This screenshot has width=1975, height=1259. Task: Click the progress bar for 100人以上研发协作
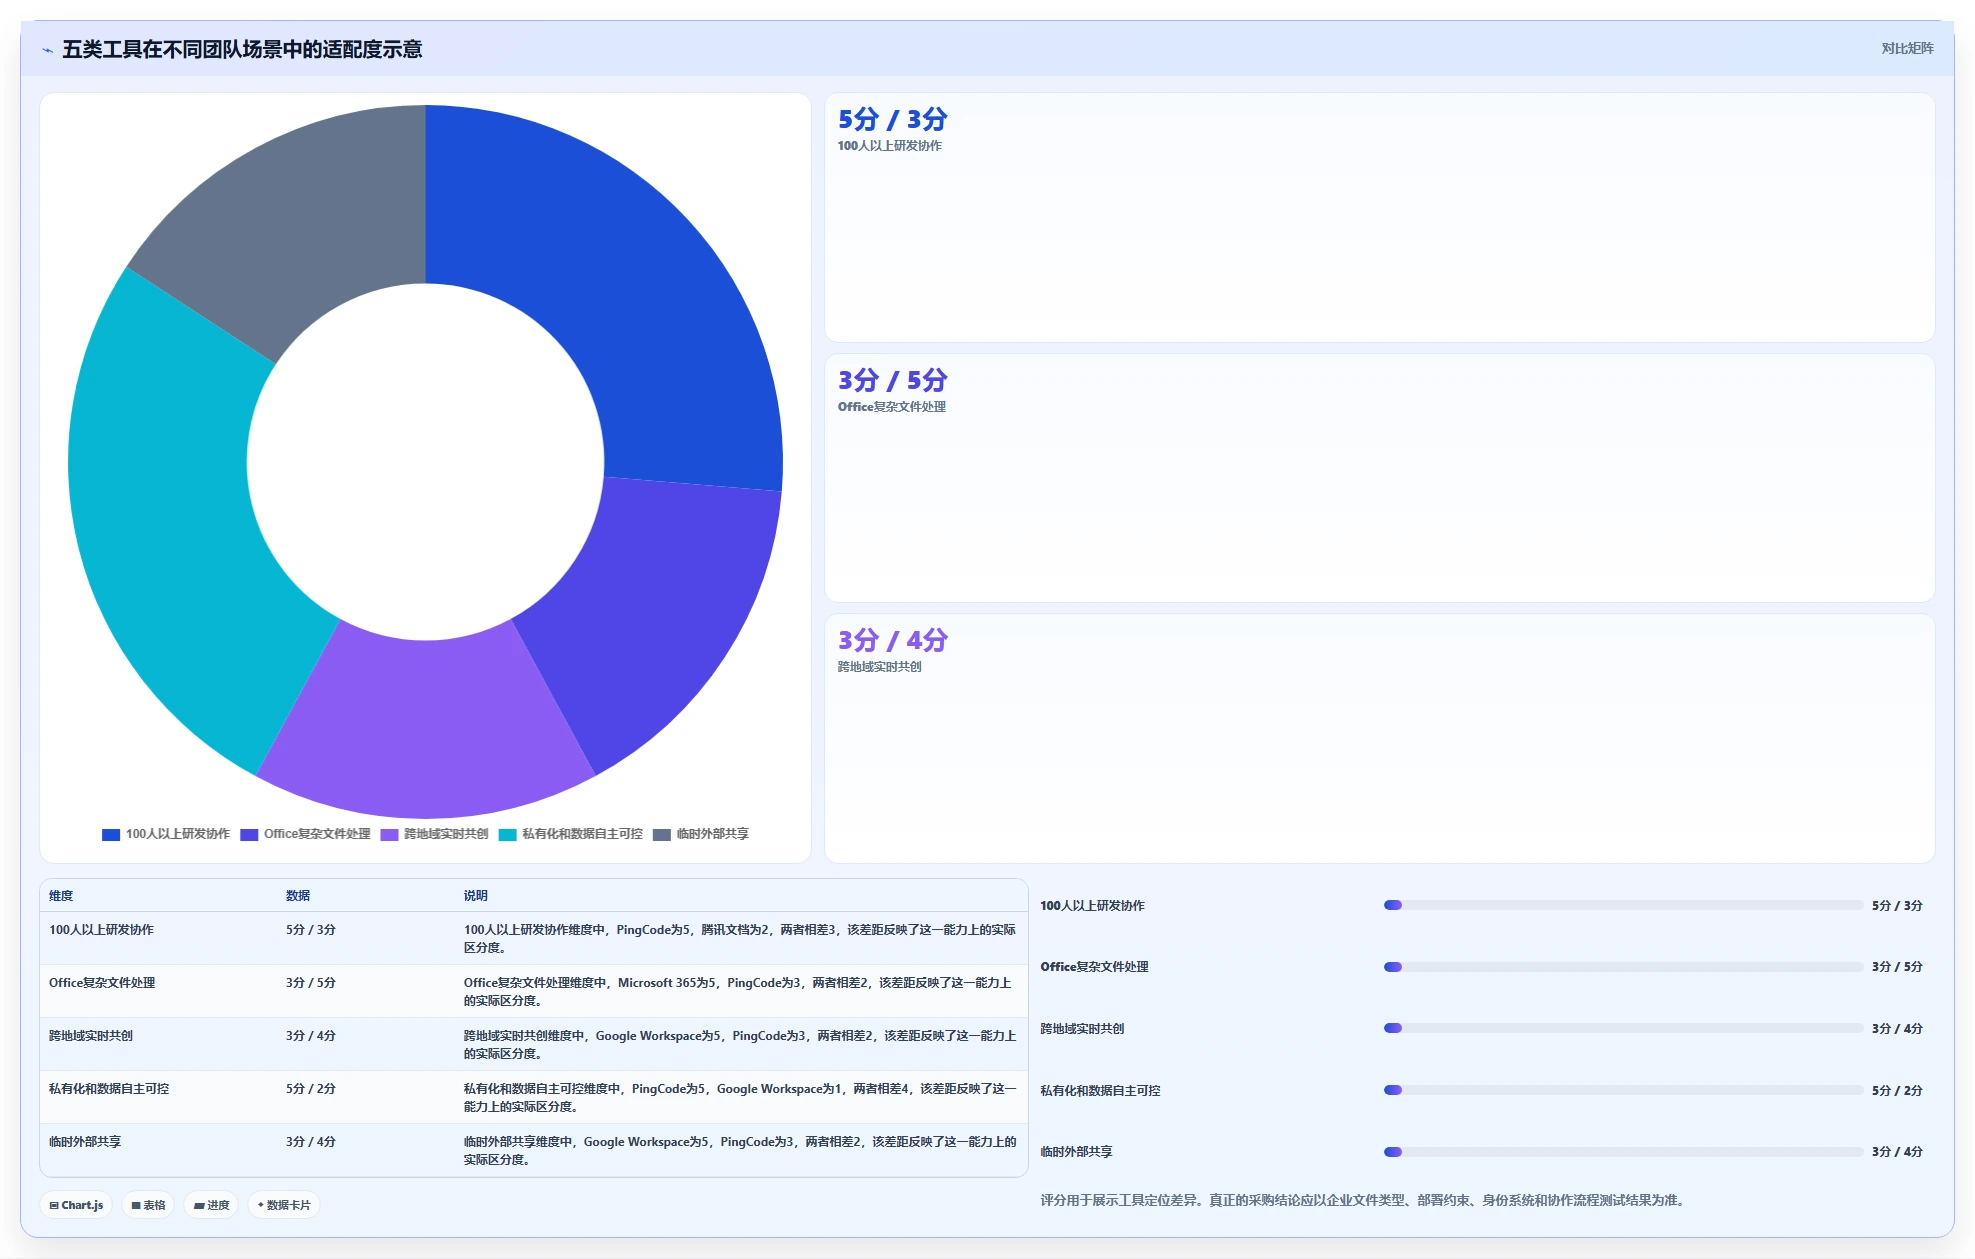click(x=1623, y=905)
